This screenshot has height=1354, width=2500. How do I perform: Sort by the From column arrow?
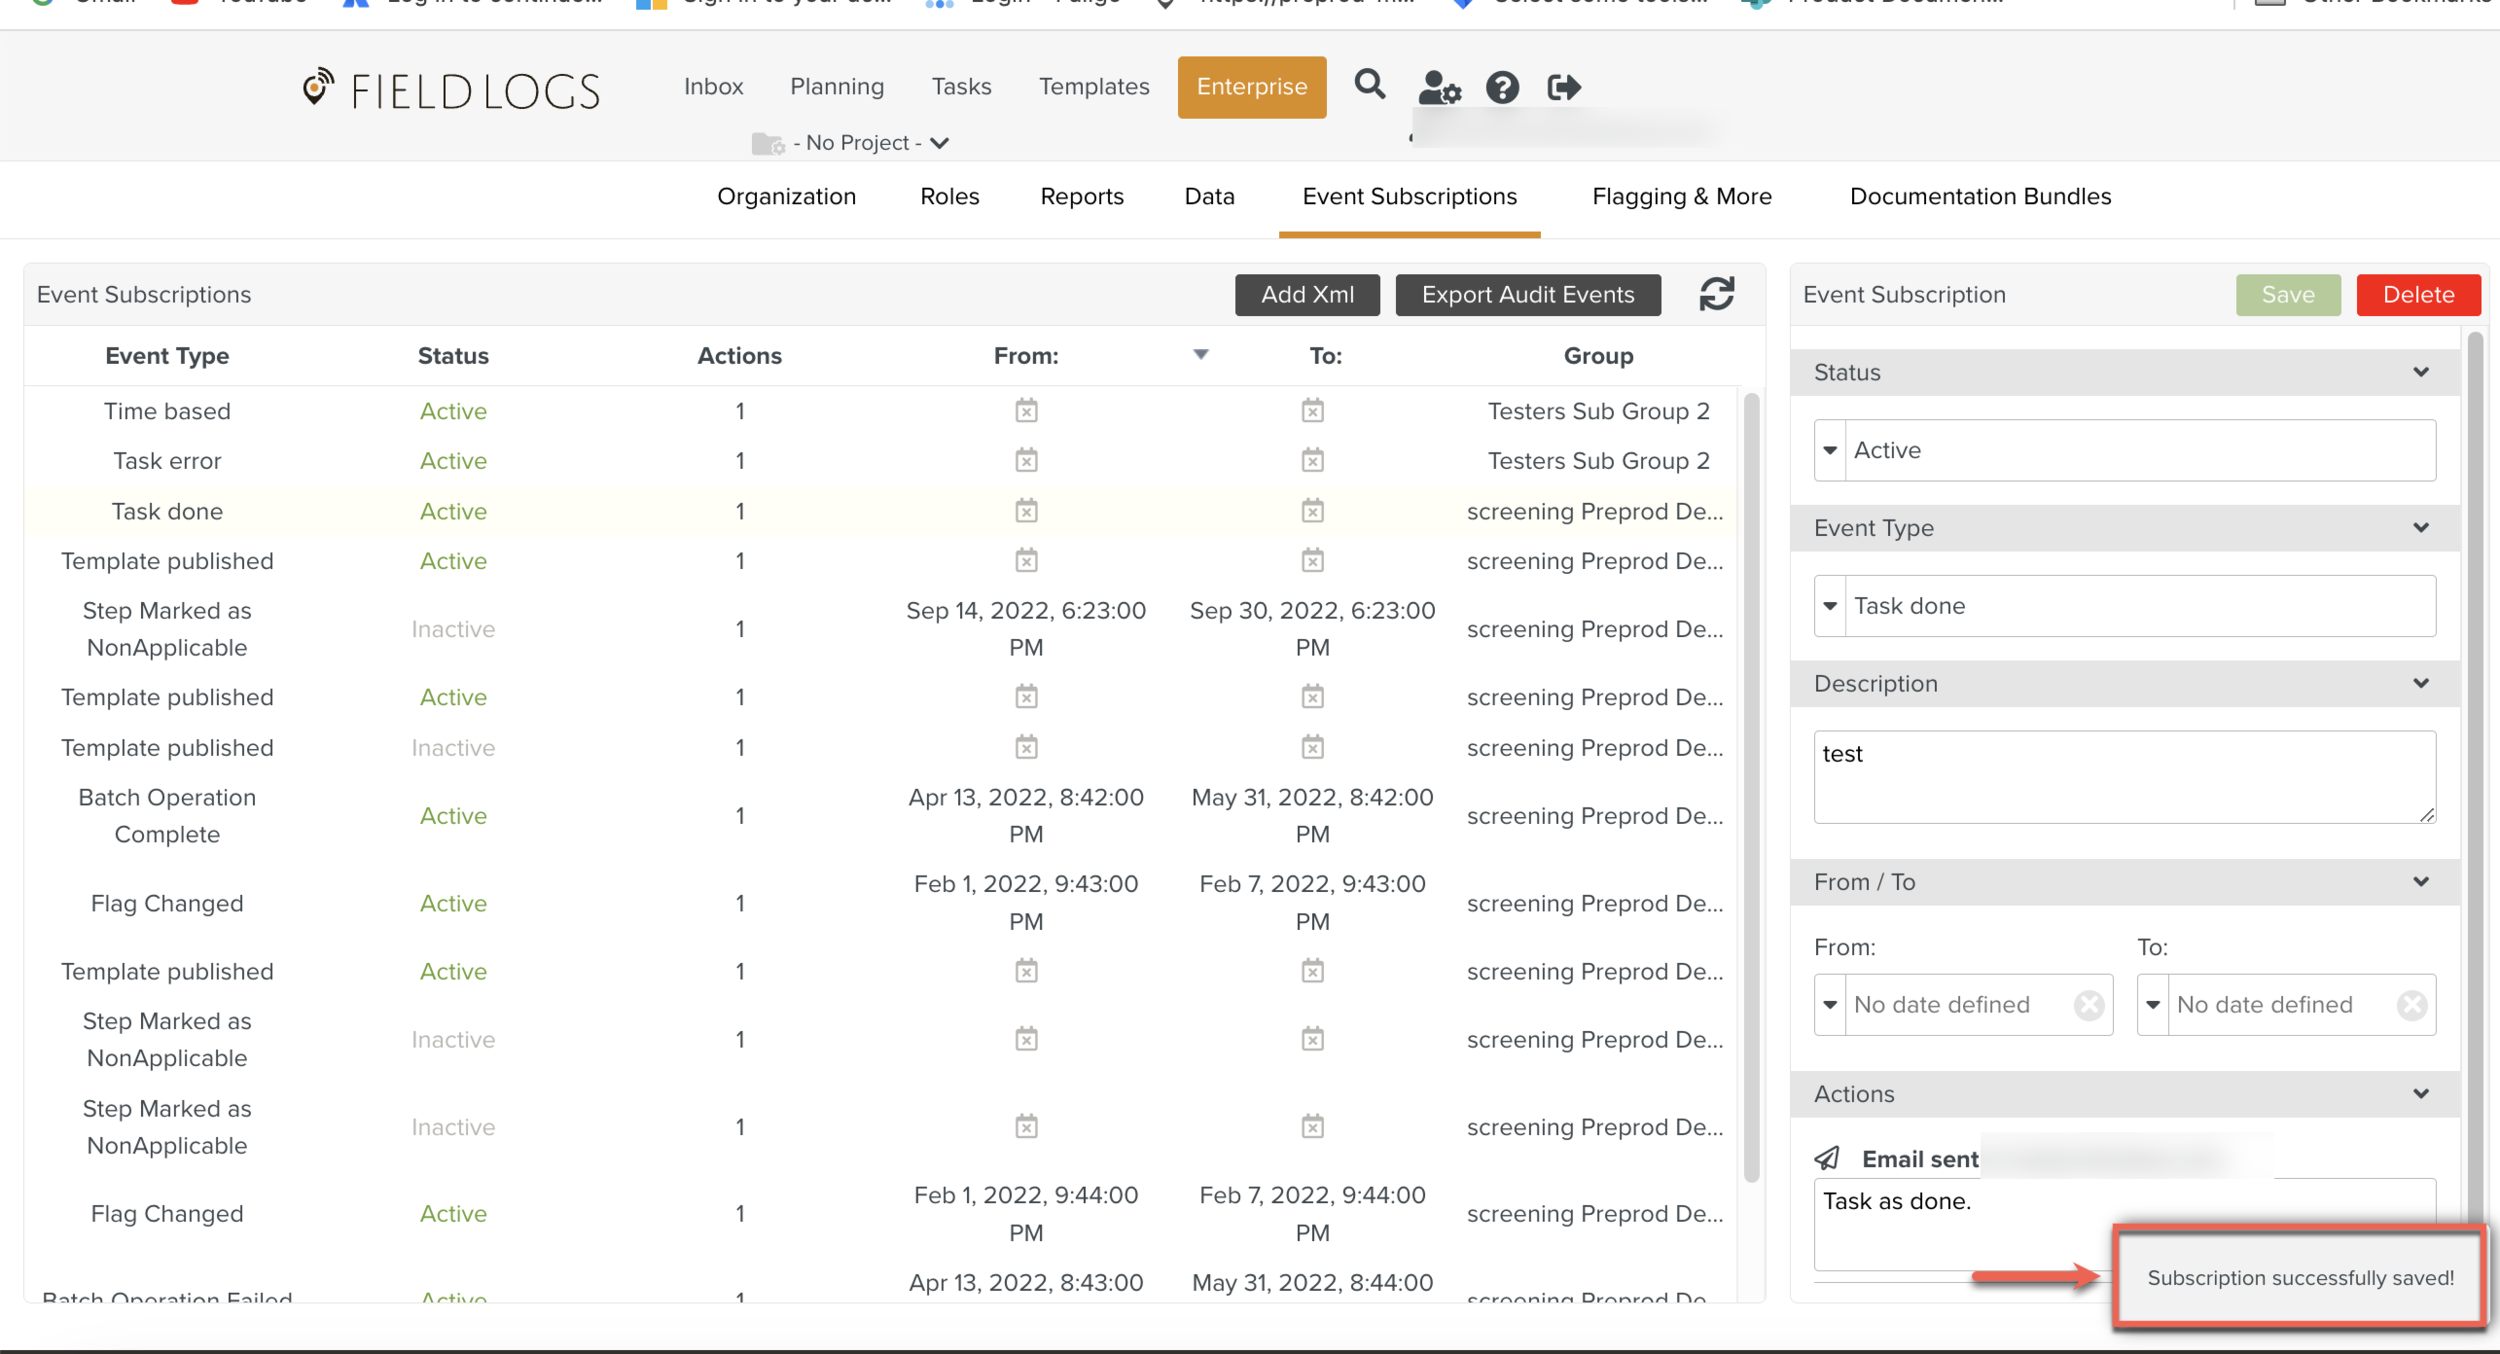1200,354
